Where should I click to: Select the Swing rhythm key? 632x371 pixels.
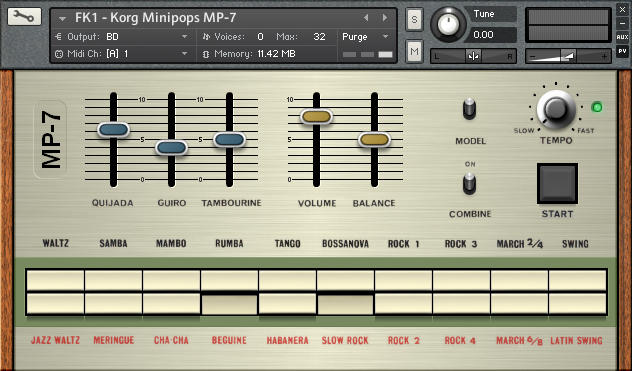pyautogui.click(x=578, y=280)
